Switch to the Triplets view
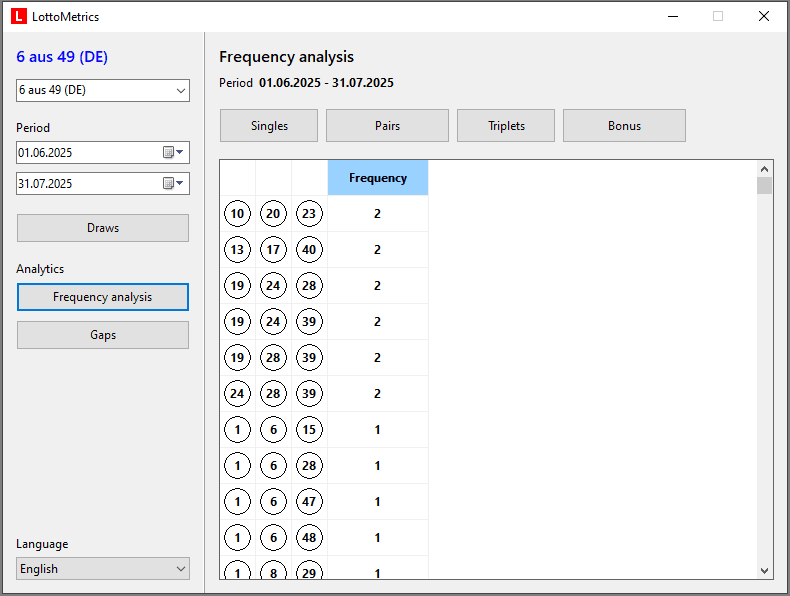The image size is (790, 596). tap(506, 125)
